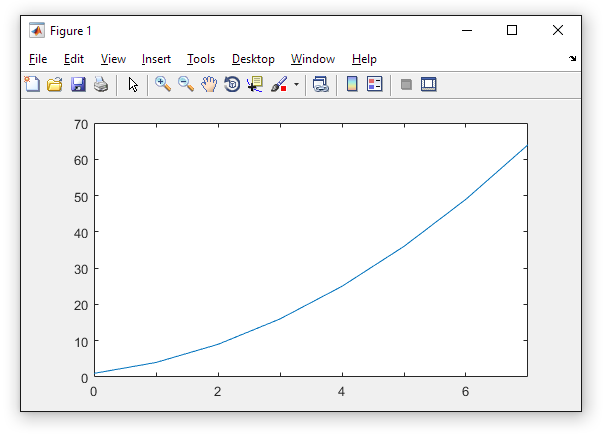Activate the Zoom In magnifier
The height and width of the screenshot is (436, 608).
click(x=163, y=84)
